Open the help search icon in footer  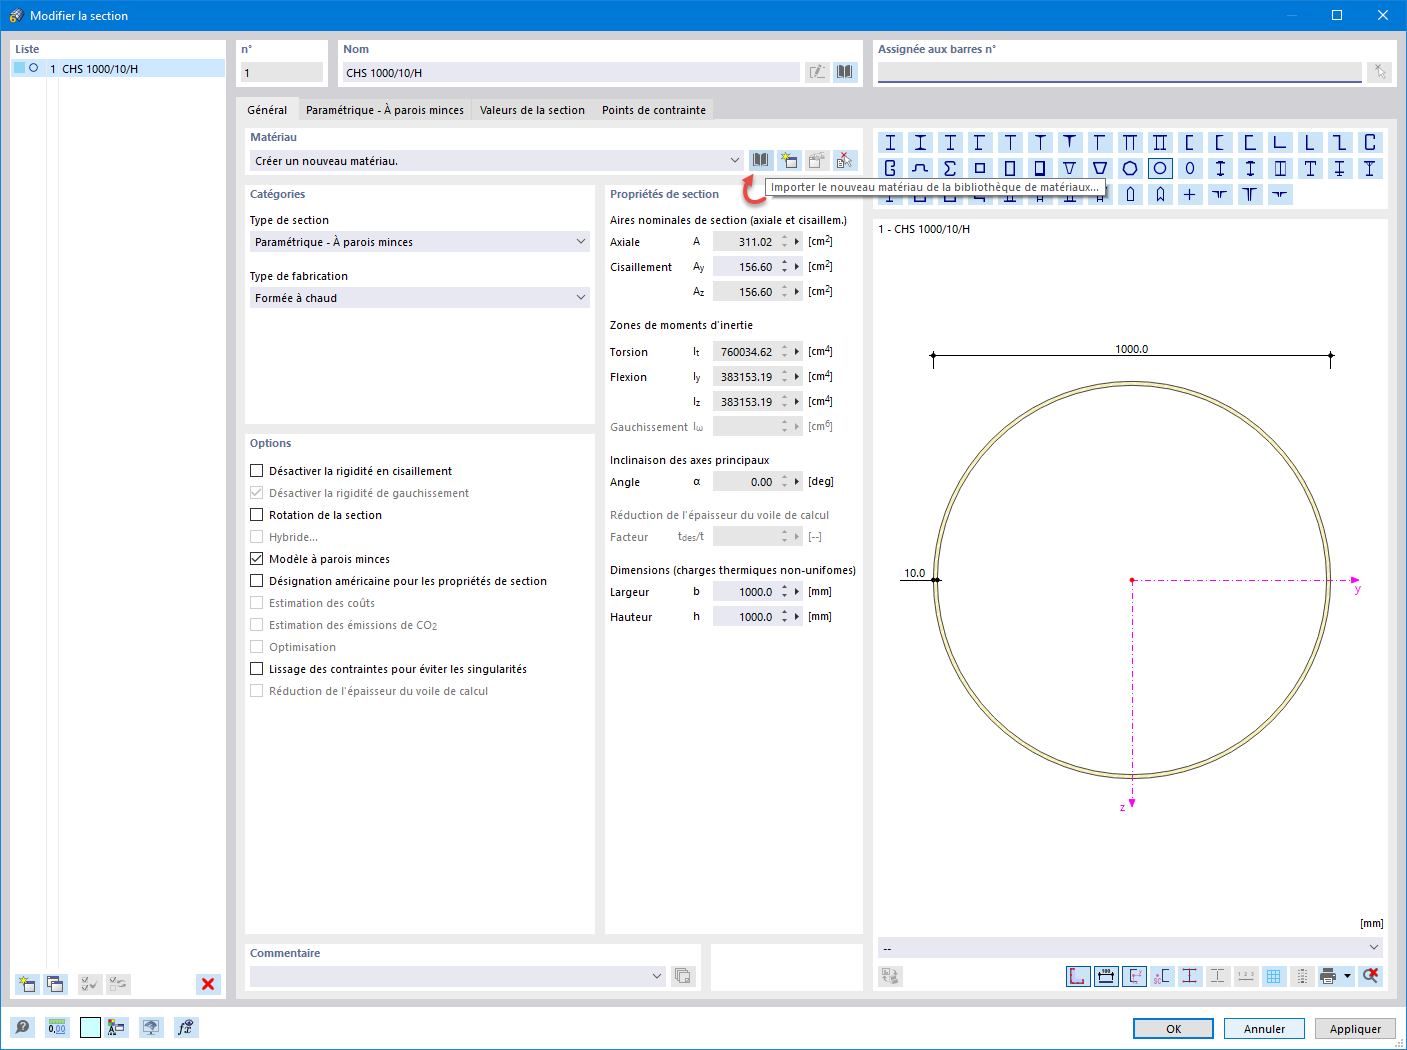pos(22,1027)
